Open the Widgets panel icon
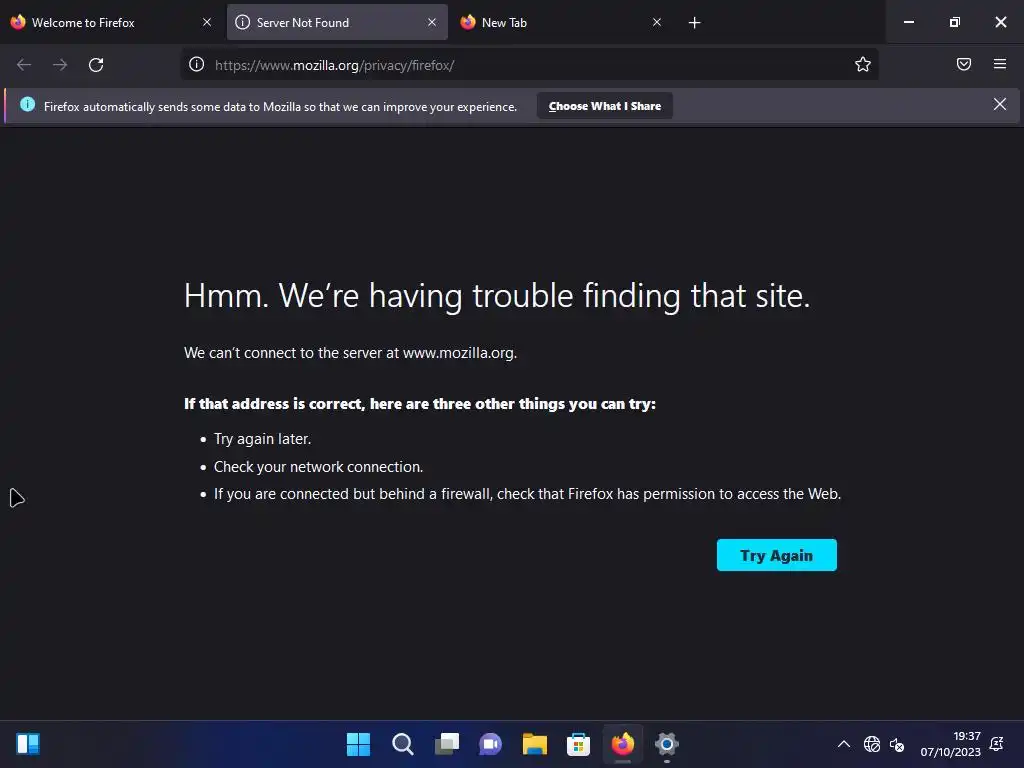The width and height of the screenshot is (1024, 768). tap(28, 744)
